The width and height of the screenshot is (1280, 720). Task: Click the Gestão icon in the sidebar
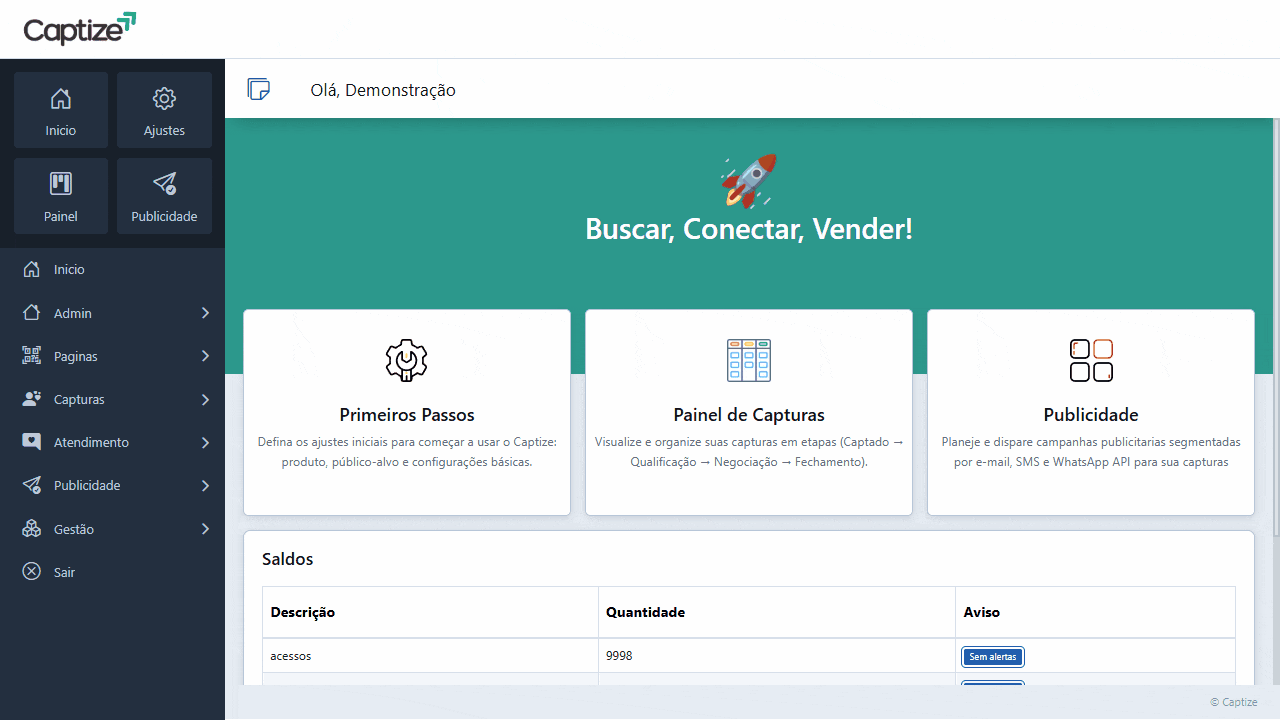31,528
